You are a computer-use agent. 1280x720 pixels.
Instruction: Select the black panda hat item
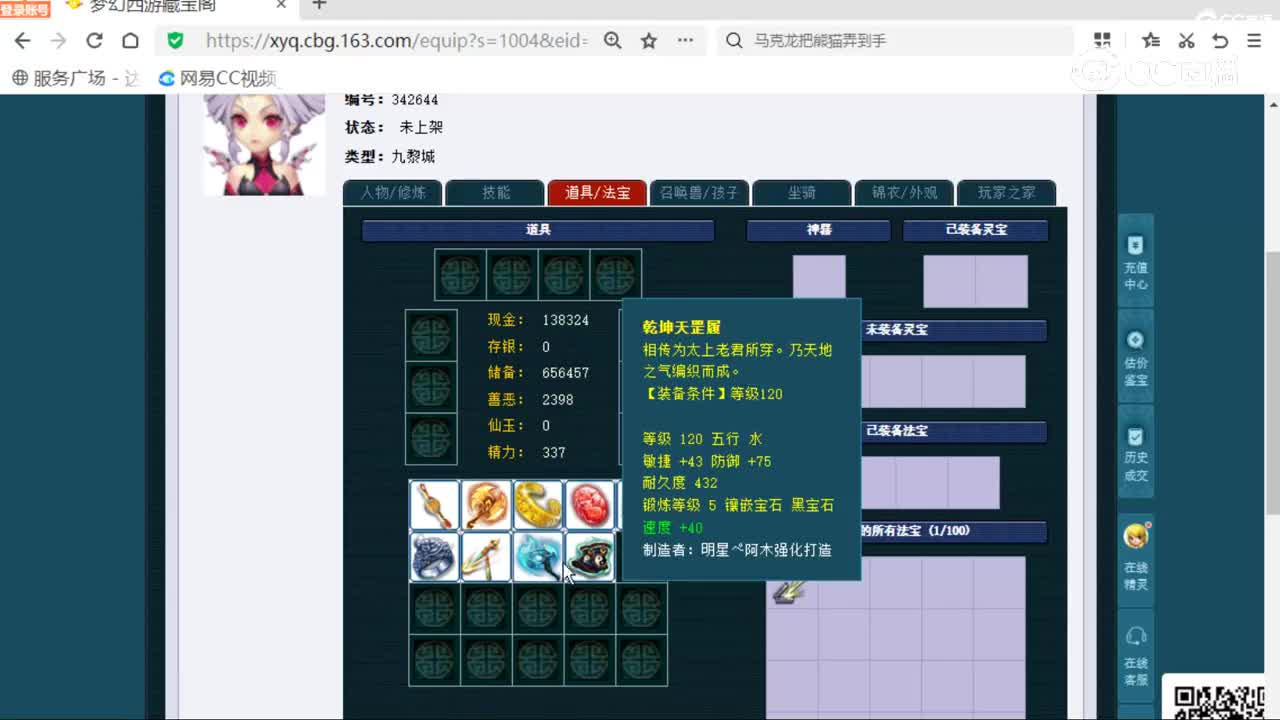point(590,557)
